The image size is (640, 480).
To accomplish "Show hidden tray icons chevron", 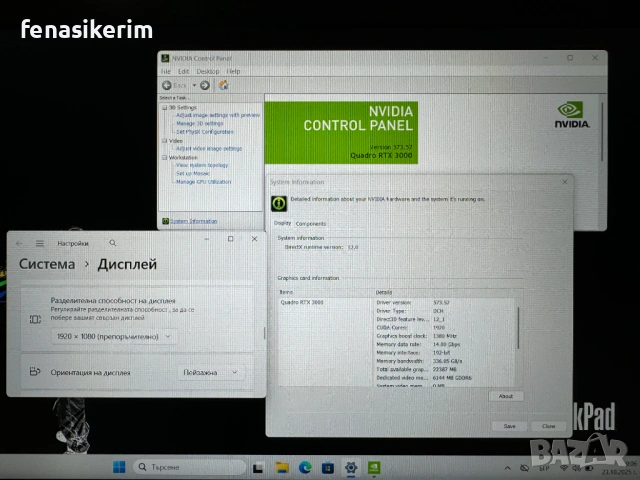I will (x=507, y=468).
